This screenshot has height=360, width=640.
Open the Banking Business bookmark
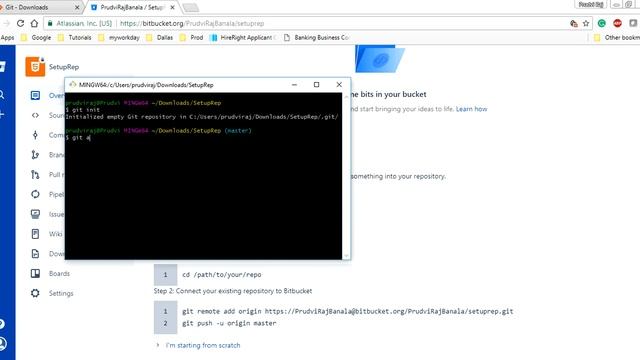pos(316,38)
